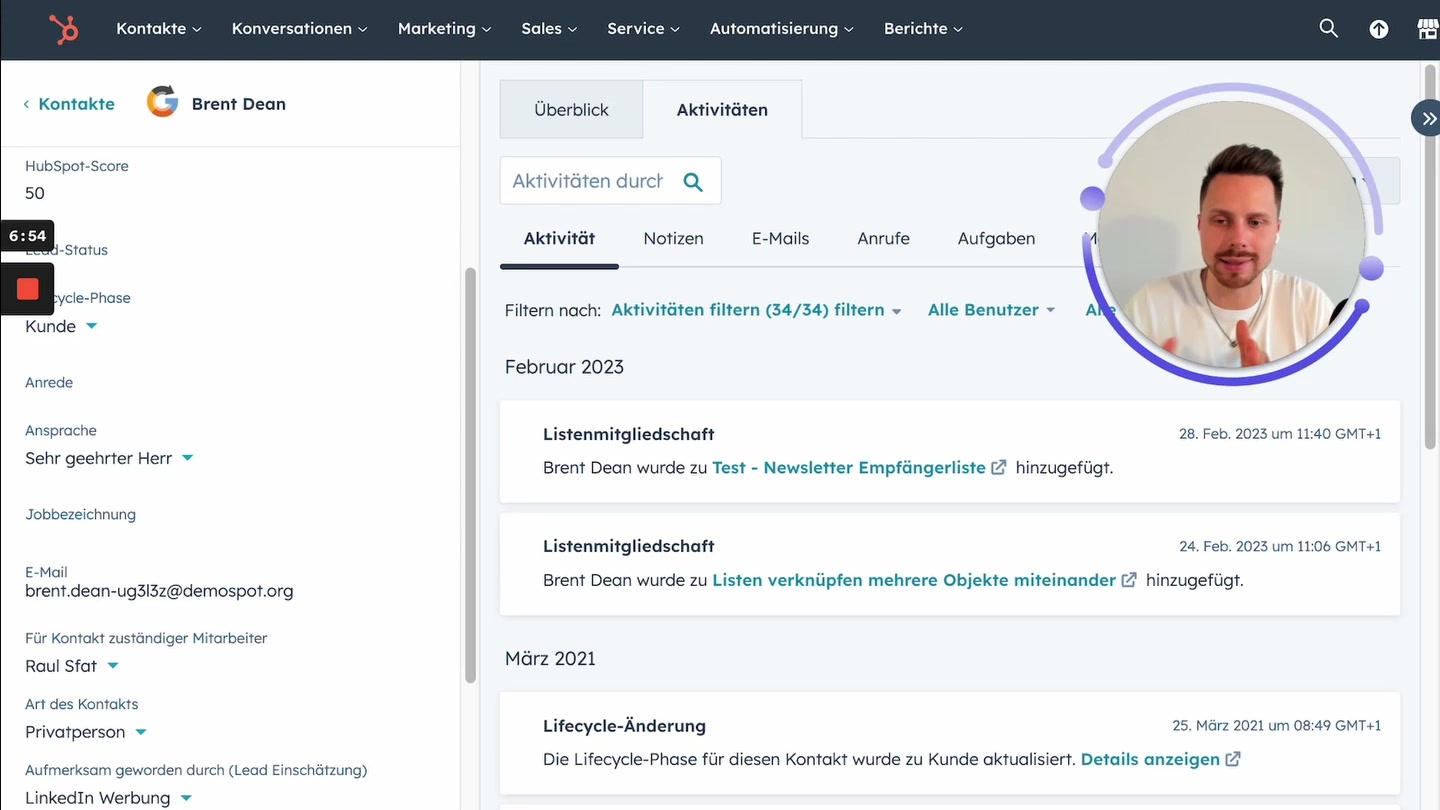Click the circular upgrade arrow icon
This screenshot has width=1440, height=810.
pyautogui.click(x=1379, y=29)
